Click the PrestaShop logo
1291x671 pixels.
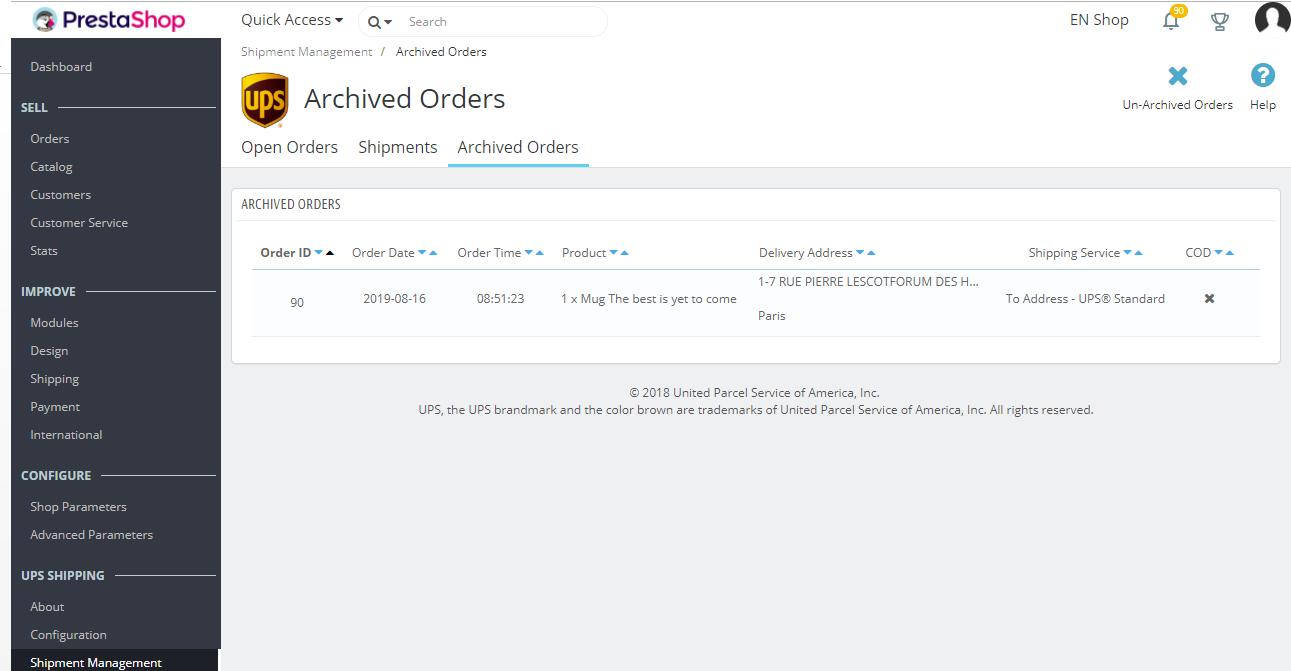point(109,20)
